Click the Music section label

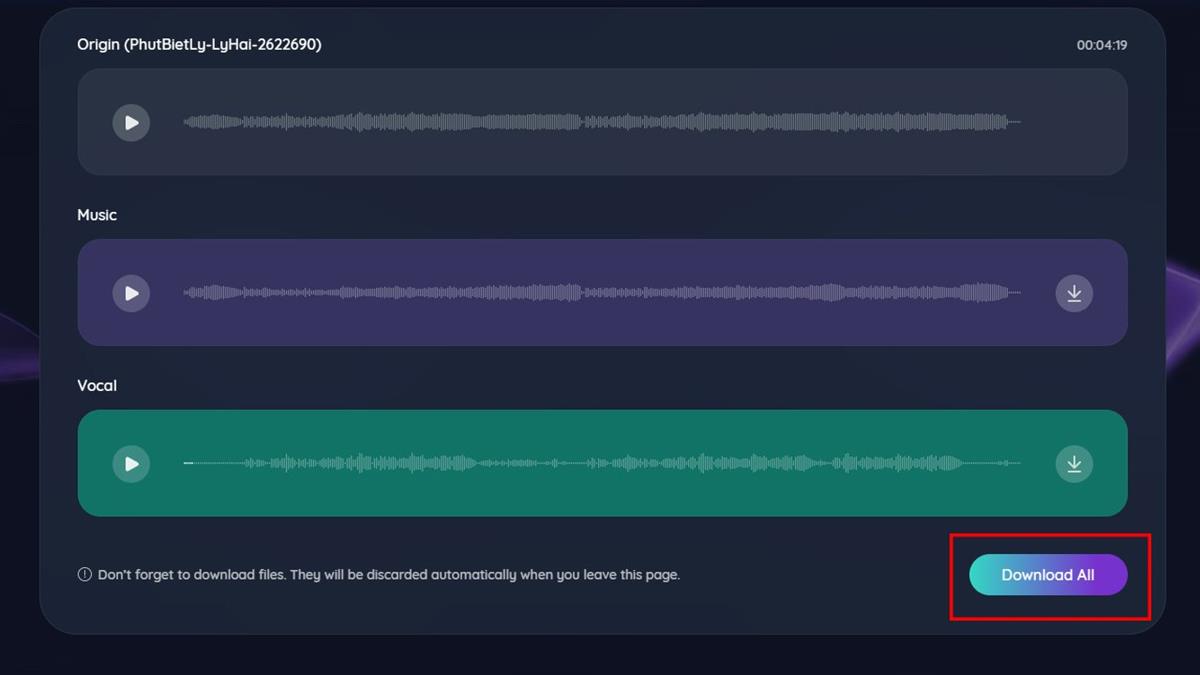click(97, 215)
